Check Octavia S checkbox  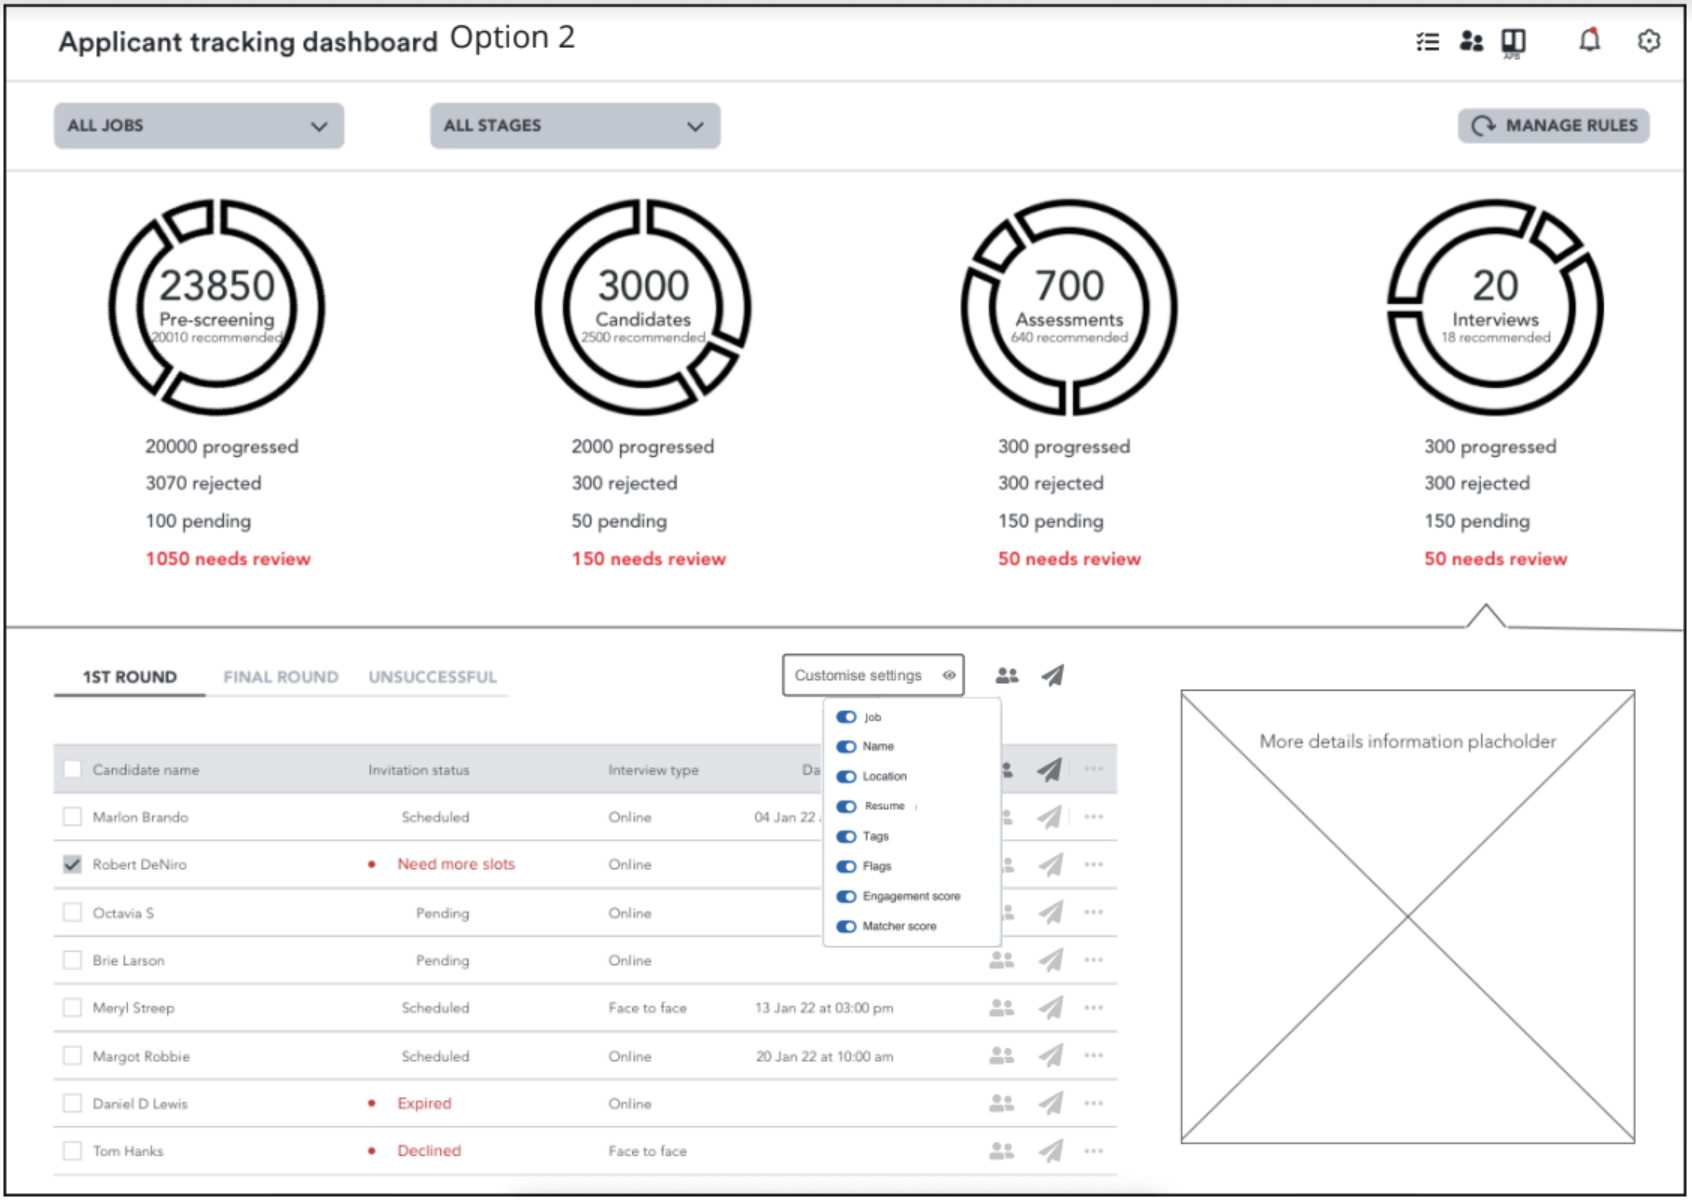coord(72,912)
